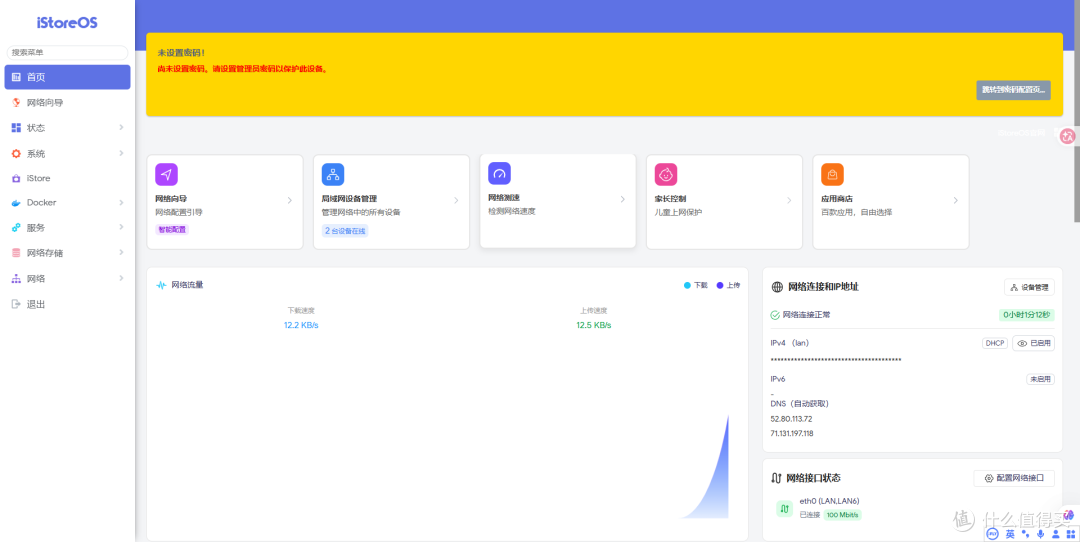Expand the 服务 sidebar menu chevron
Viewport: 1080px width, 542px height.
tap(121, 227)
